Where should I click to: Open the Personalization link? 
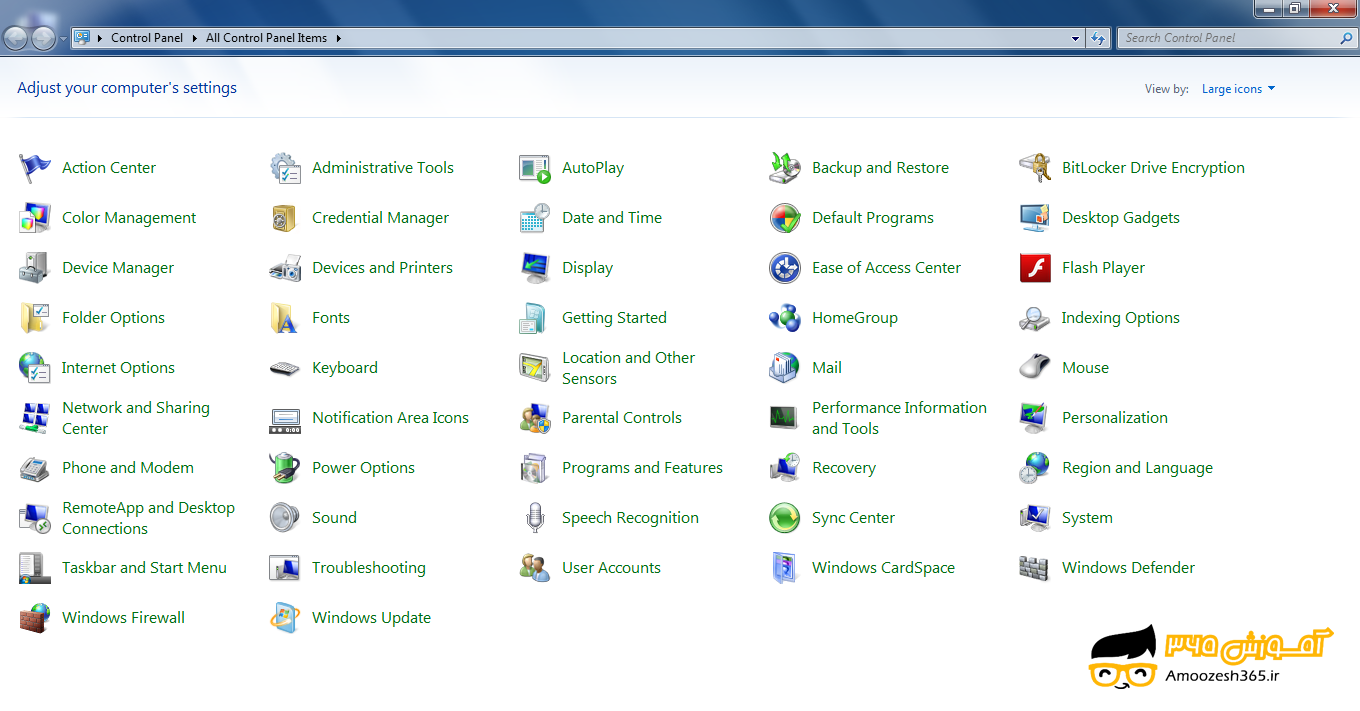tap(1115, 418)
